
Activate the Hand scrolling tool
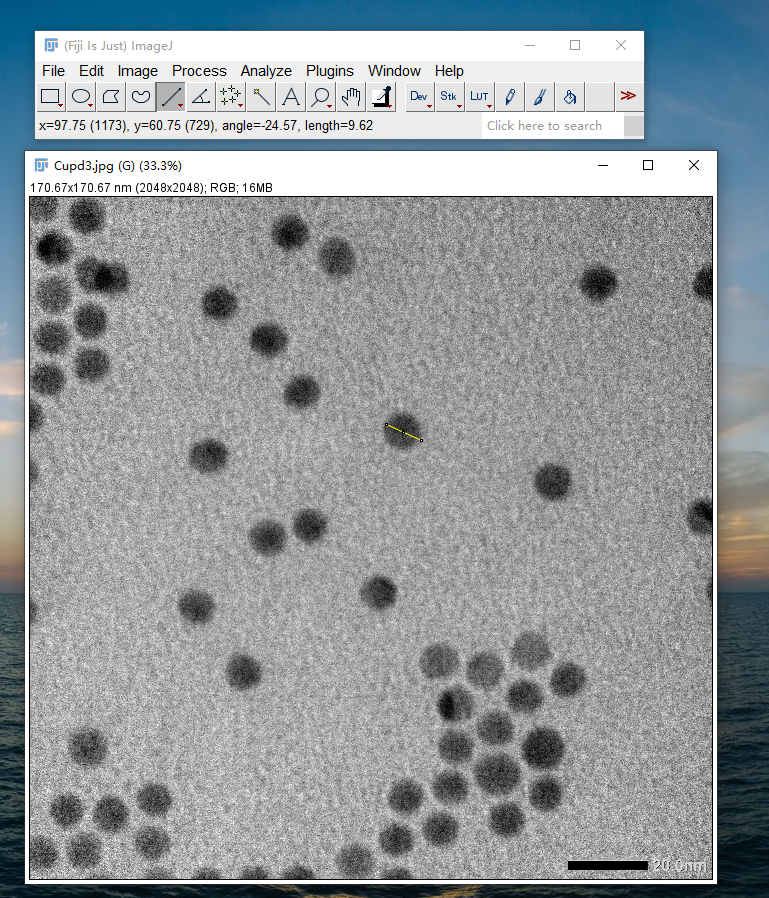click(351, 97)
